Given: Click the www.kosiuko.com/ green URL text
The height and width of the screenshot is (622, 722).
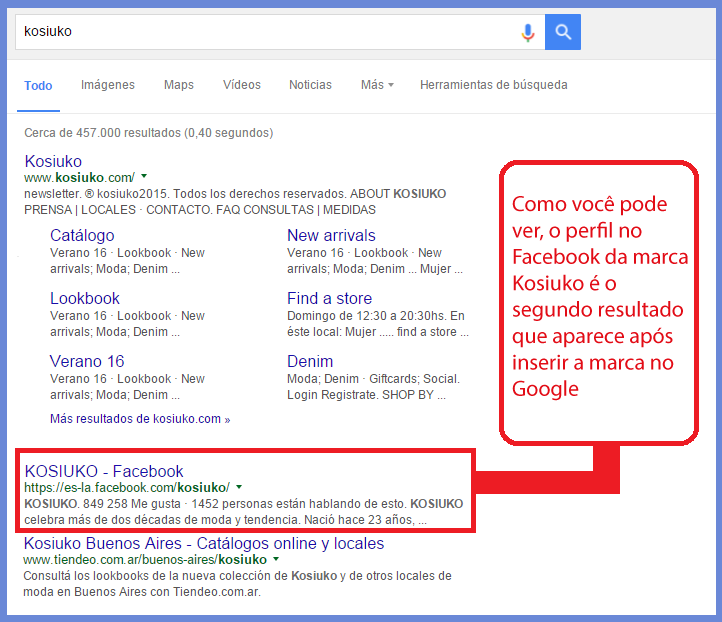Looking at the screenshot, I should (x=79, y=177).
